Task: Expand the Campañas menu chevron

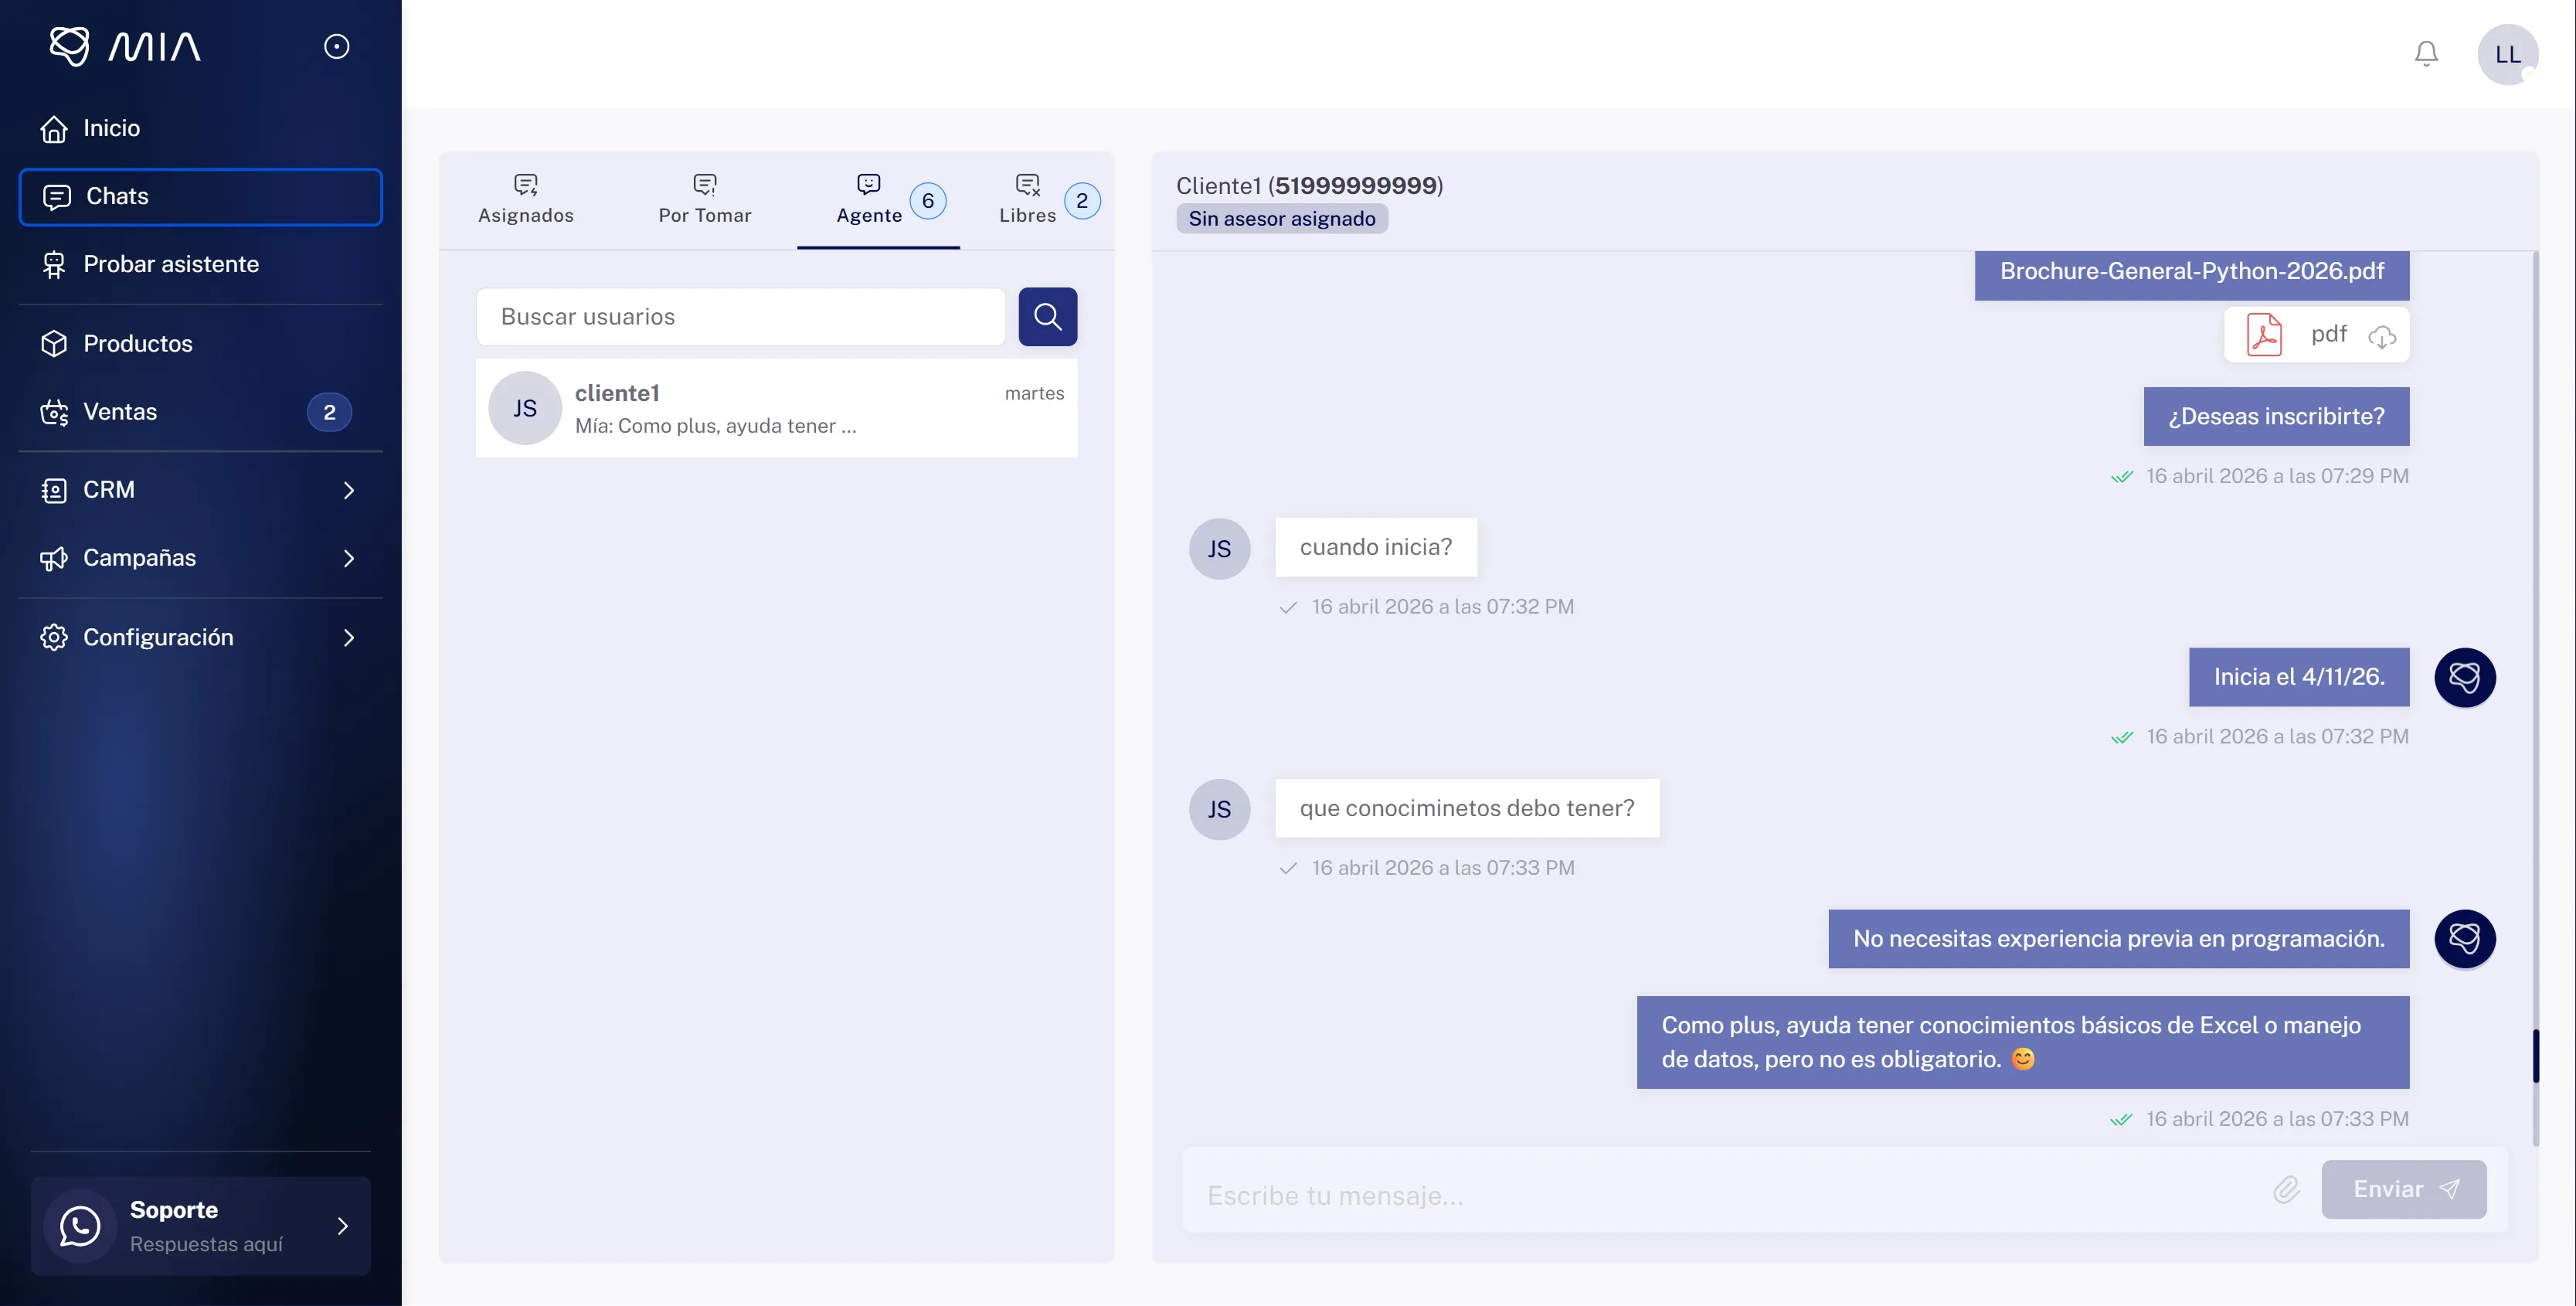Action: point(349,558)
